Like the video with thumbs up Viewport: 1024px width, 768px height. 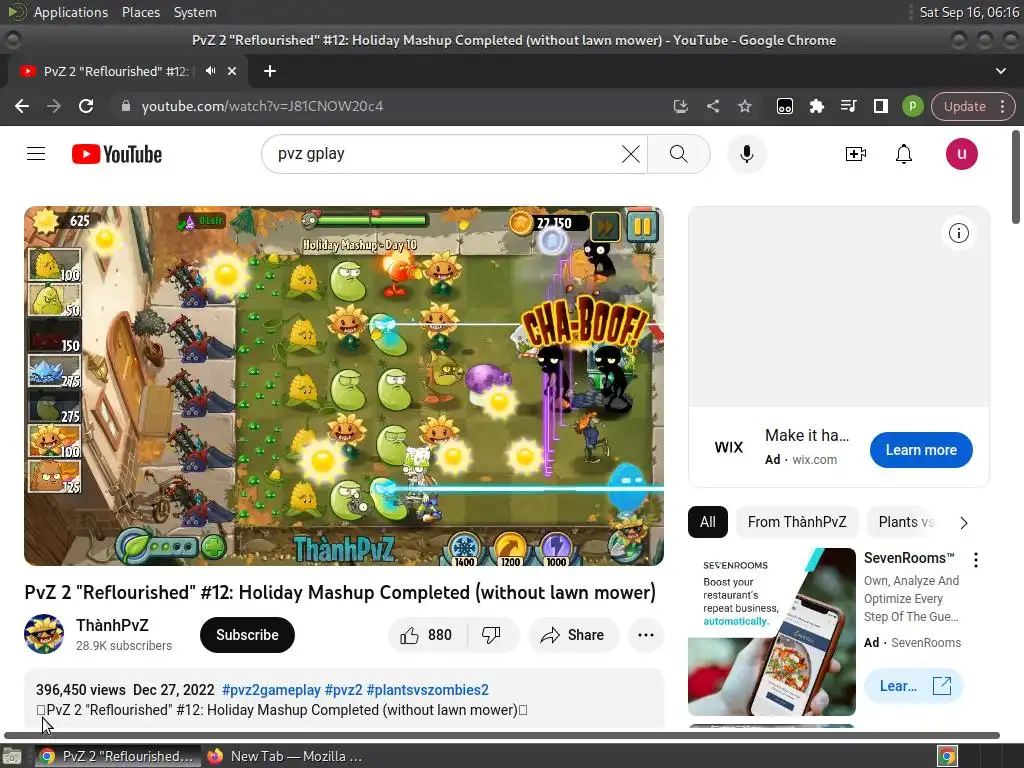click(x=427, y=635)
